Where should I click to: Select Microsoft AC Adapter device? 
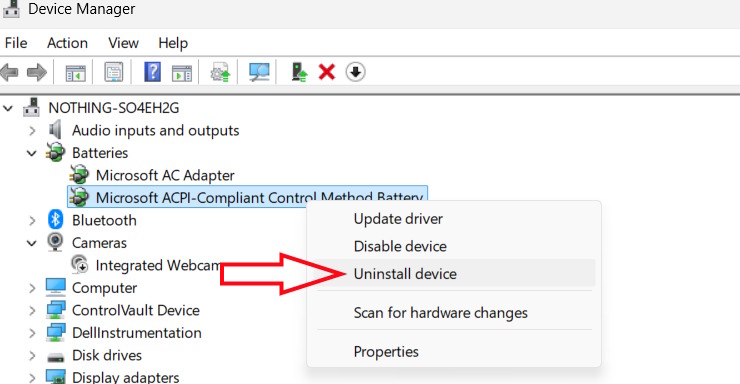[x=165, y=175]
